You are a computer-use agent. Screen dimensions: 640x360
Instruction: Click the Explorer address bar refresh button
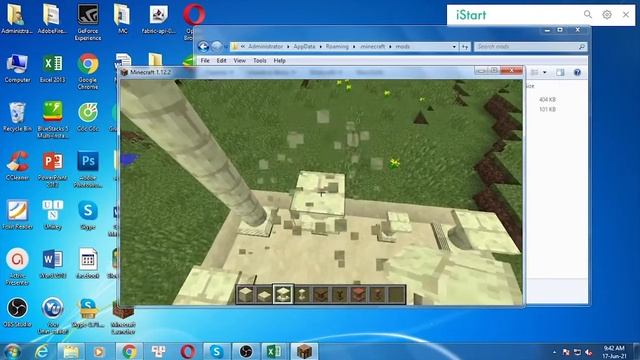coord(465,47)
